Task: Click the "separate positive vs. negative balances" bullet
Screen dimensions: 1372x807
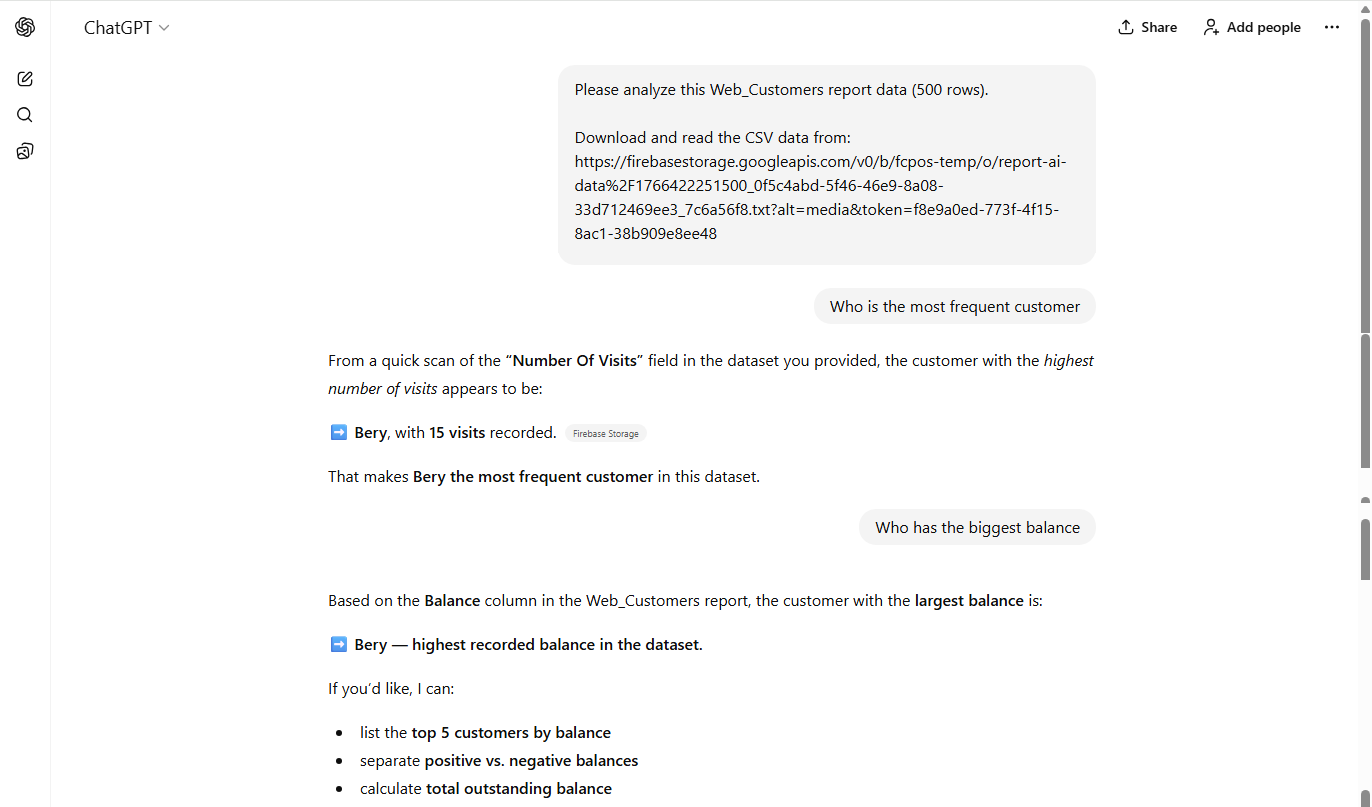Action: tap(530, 761)
